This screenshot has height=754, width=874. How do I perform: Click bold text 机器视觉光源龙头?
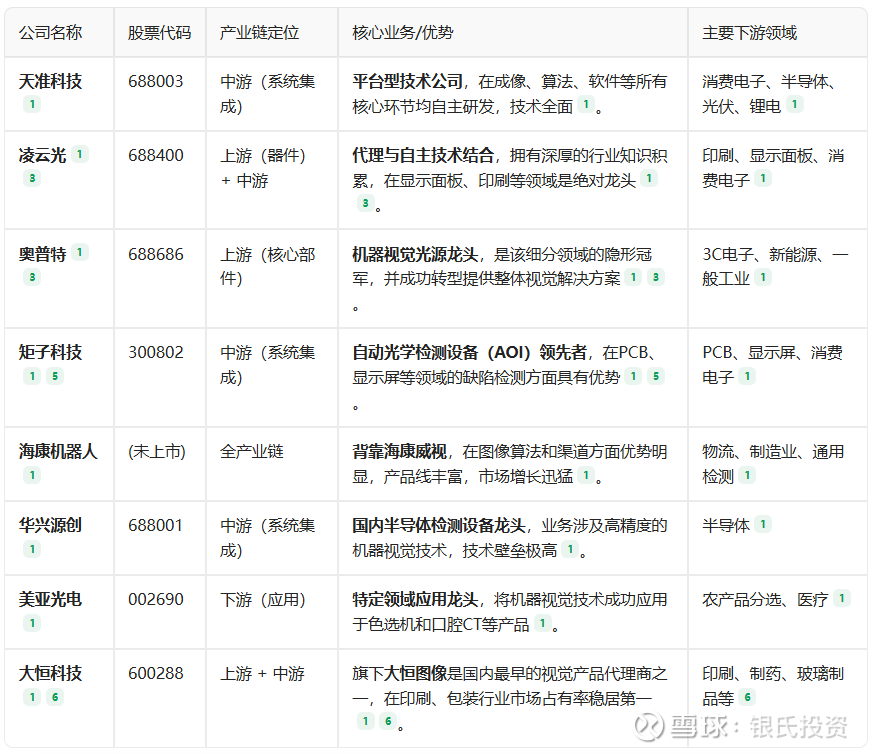tap(415, 254)
